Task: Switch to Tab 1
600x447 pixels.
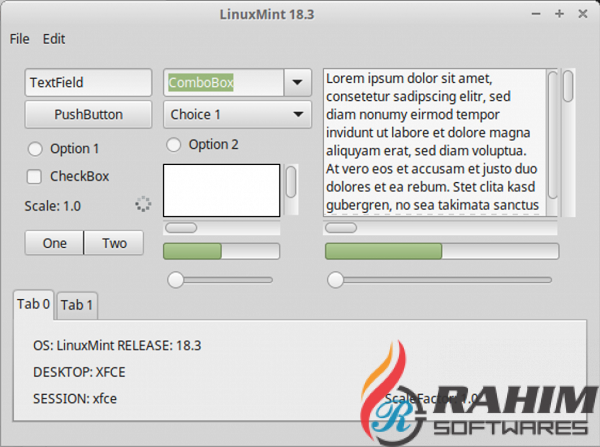Action: click(77, 305)
